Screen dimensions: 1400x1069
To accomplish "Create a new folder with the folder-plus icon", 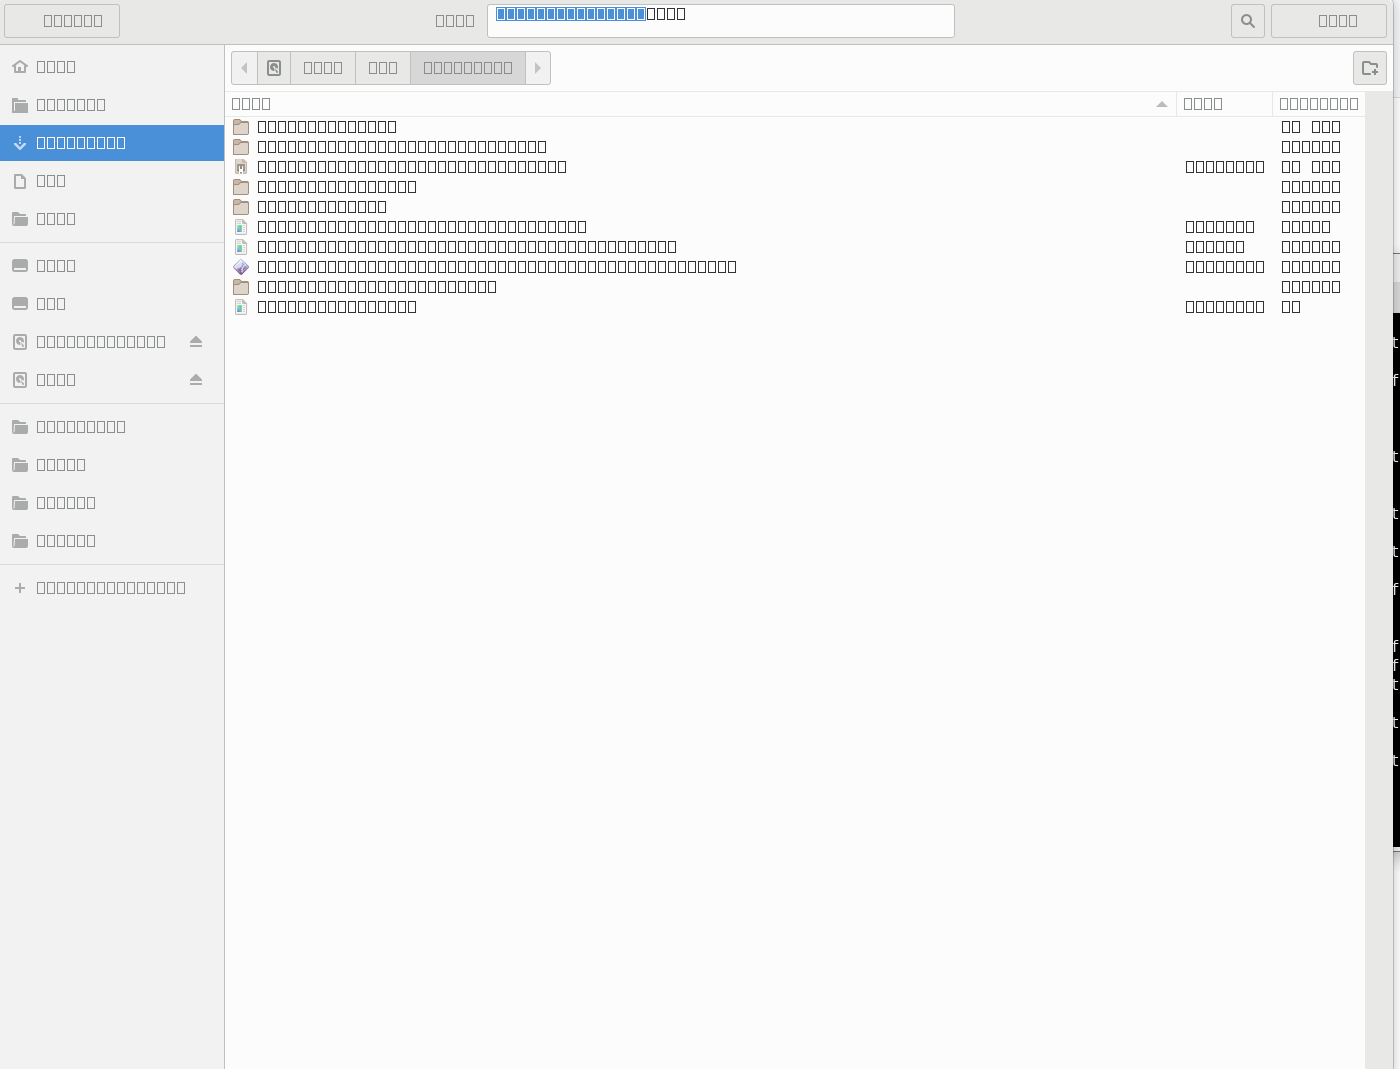I will (1370, 68).
